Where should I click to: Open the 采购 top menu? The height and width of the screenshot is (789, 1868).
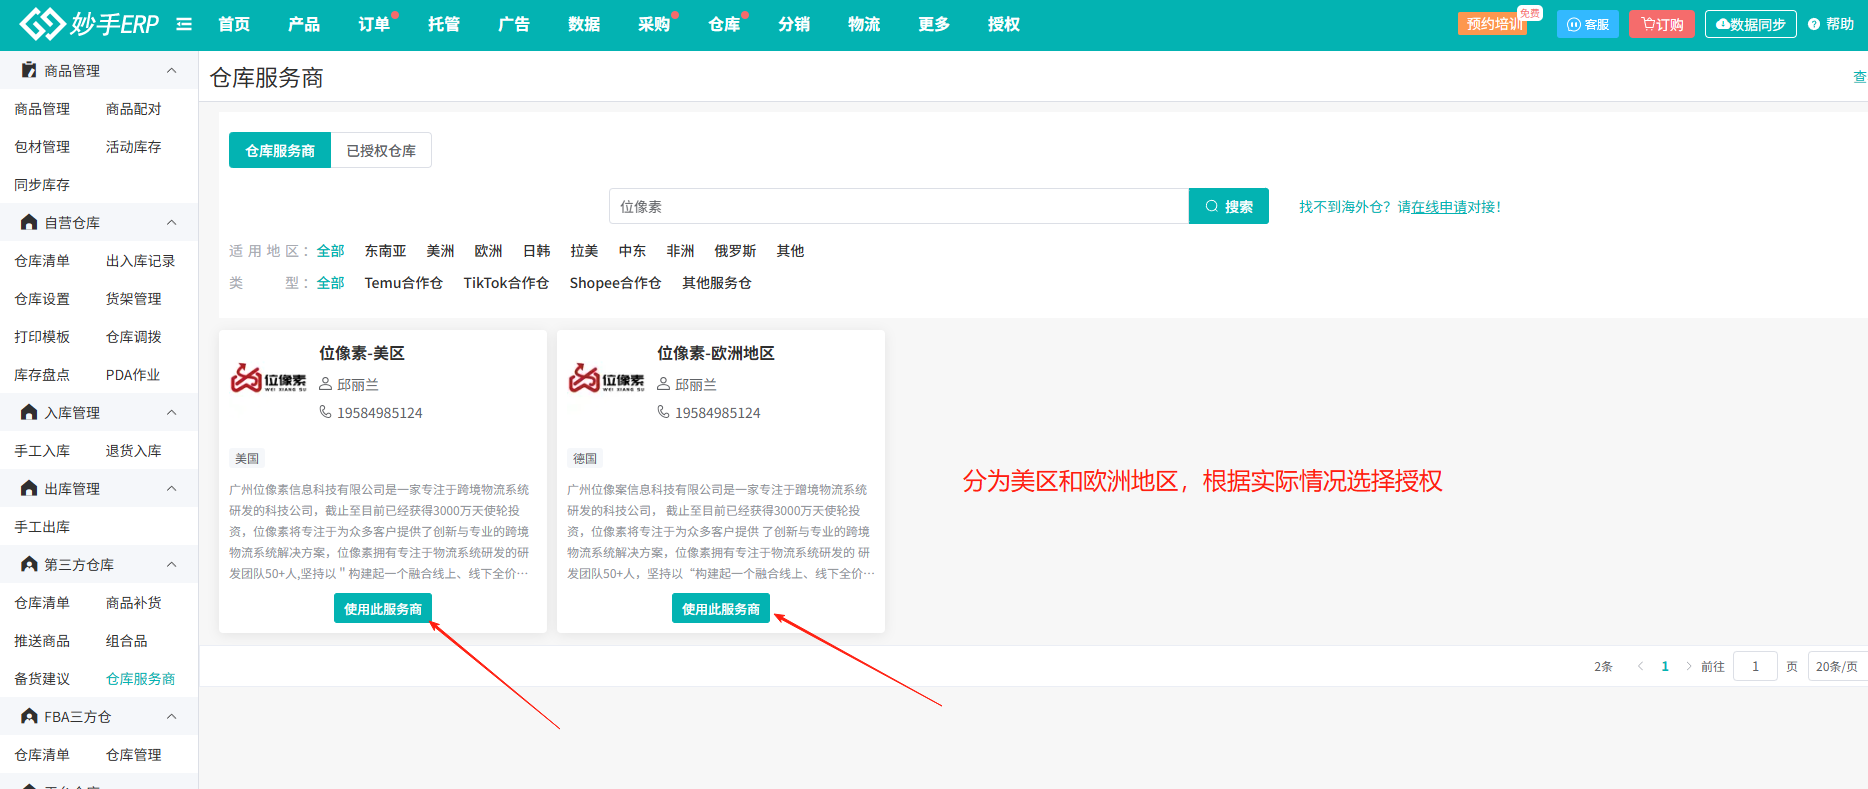pos(654,24)
